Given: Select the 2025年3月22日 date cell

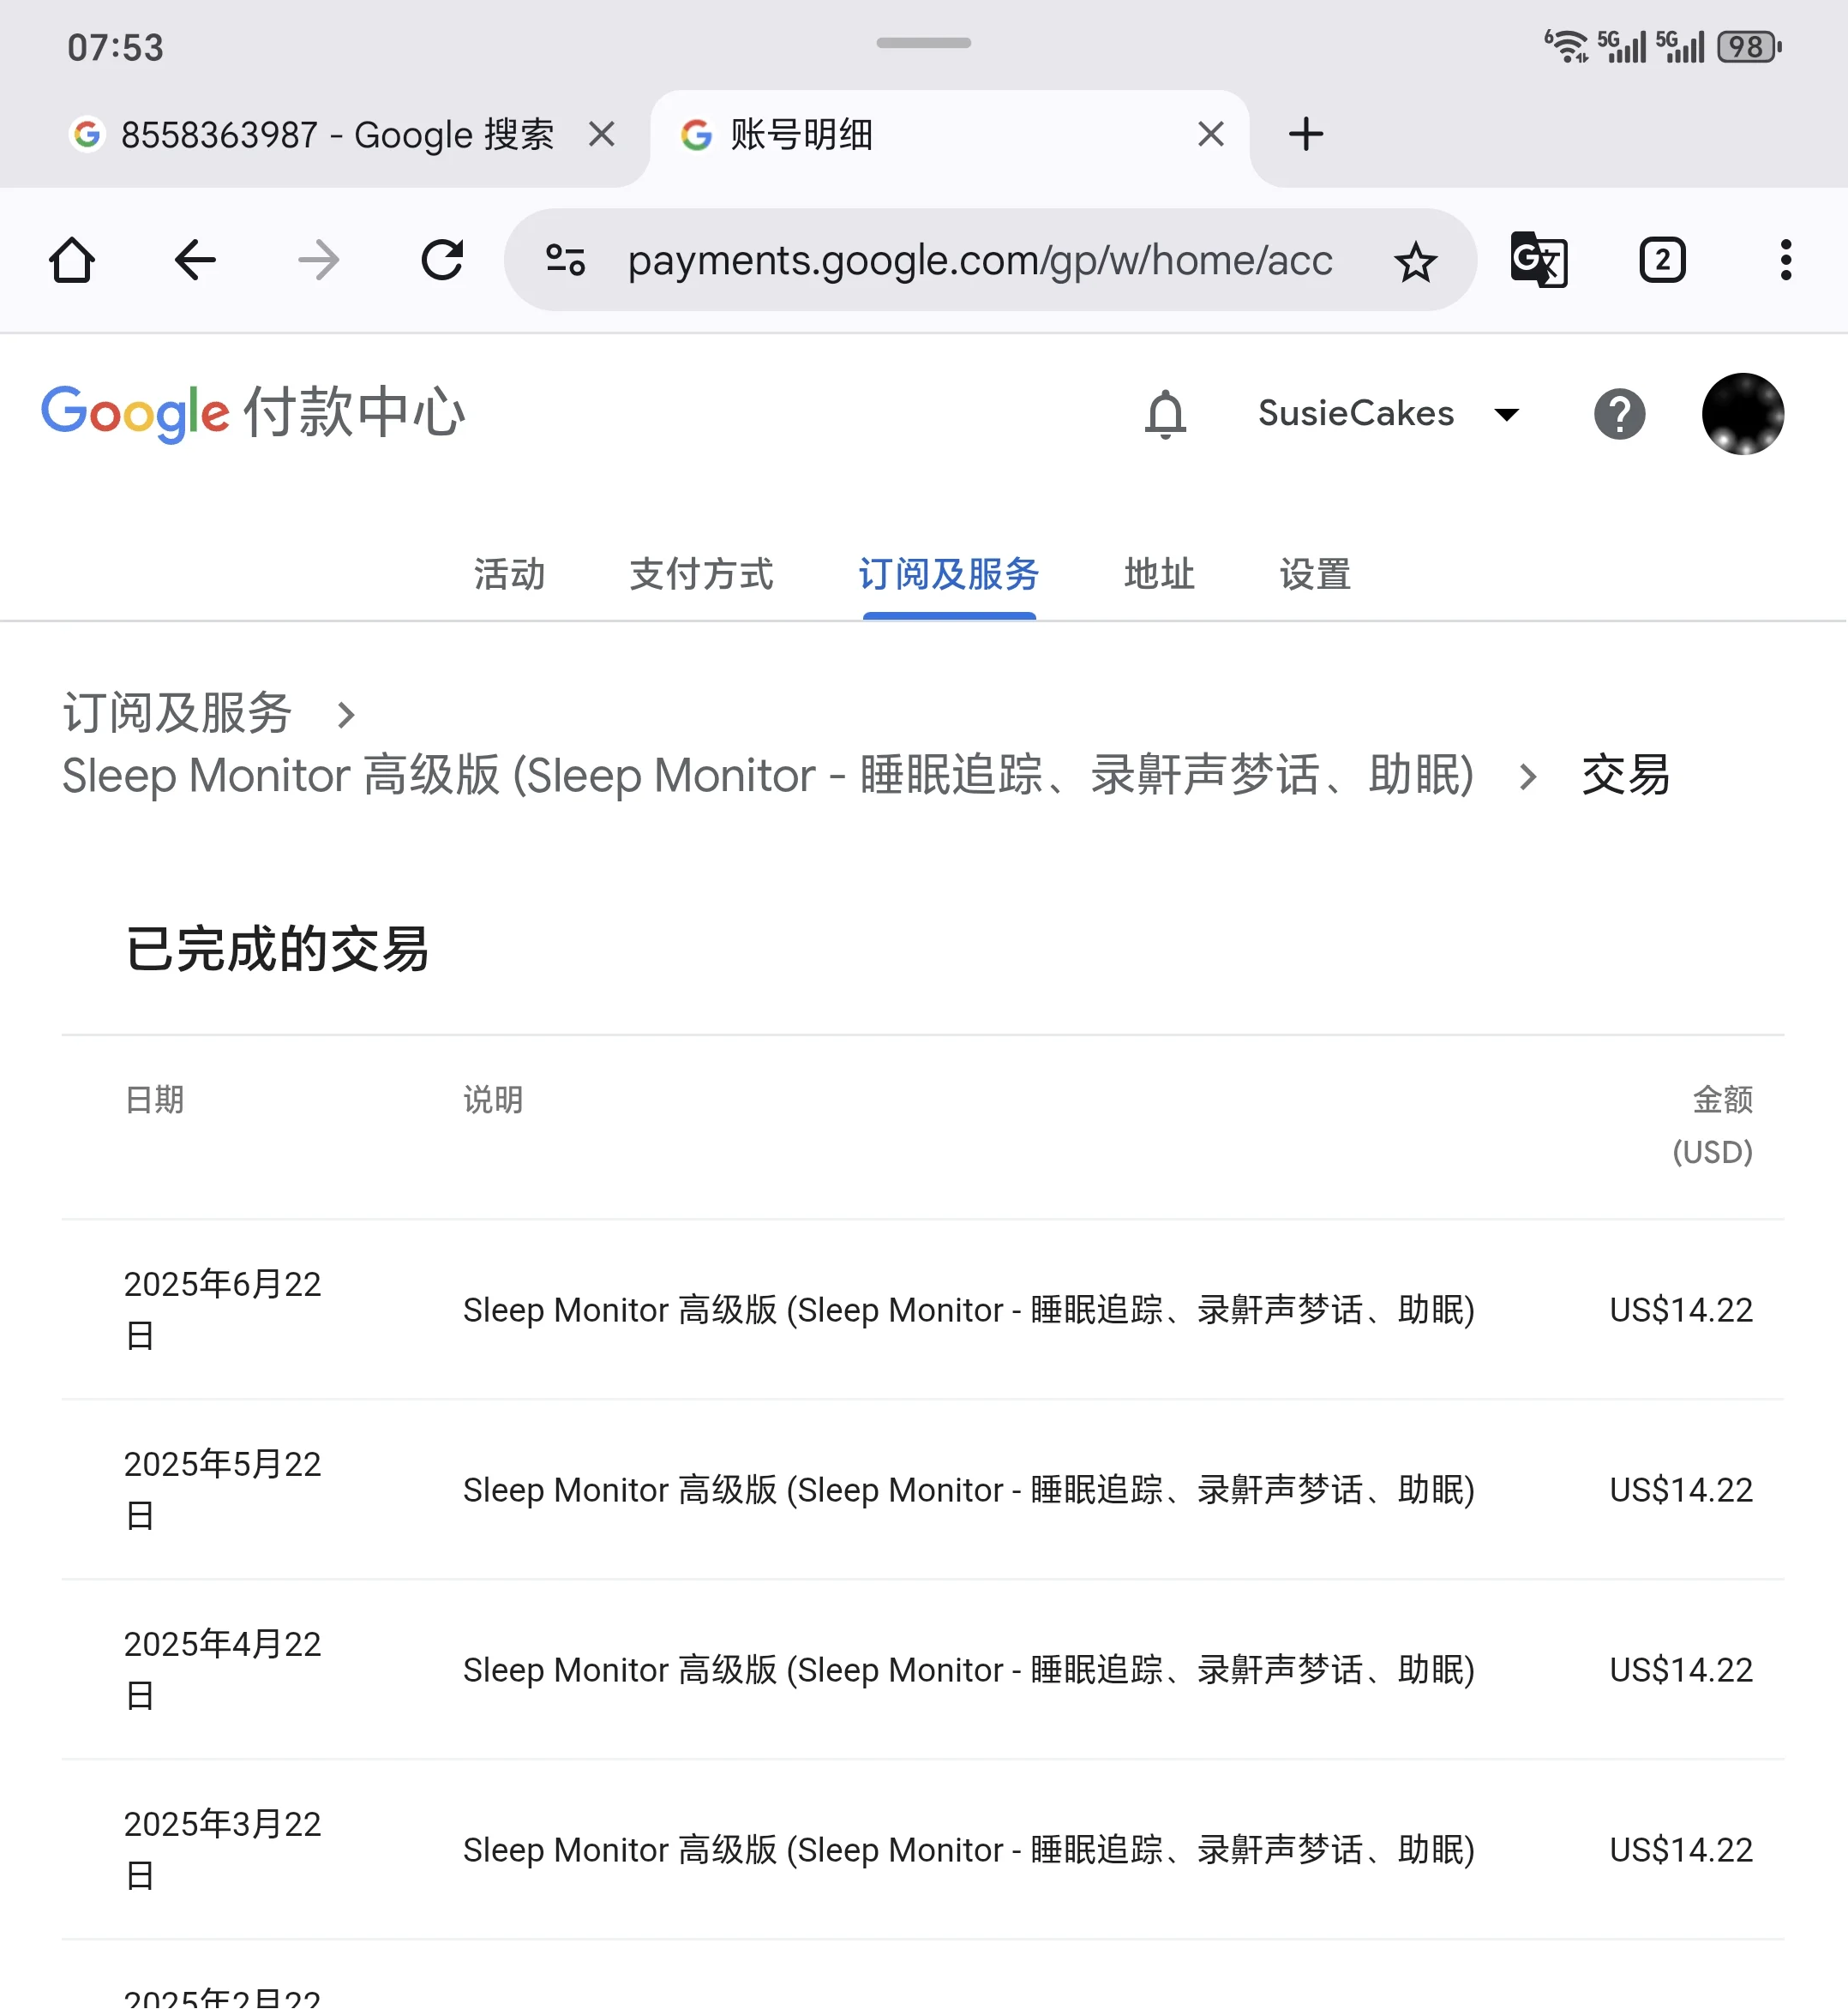Looking at the screenshot, I should [222, 1849].
